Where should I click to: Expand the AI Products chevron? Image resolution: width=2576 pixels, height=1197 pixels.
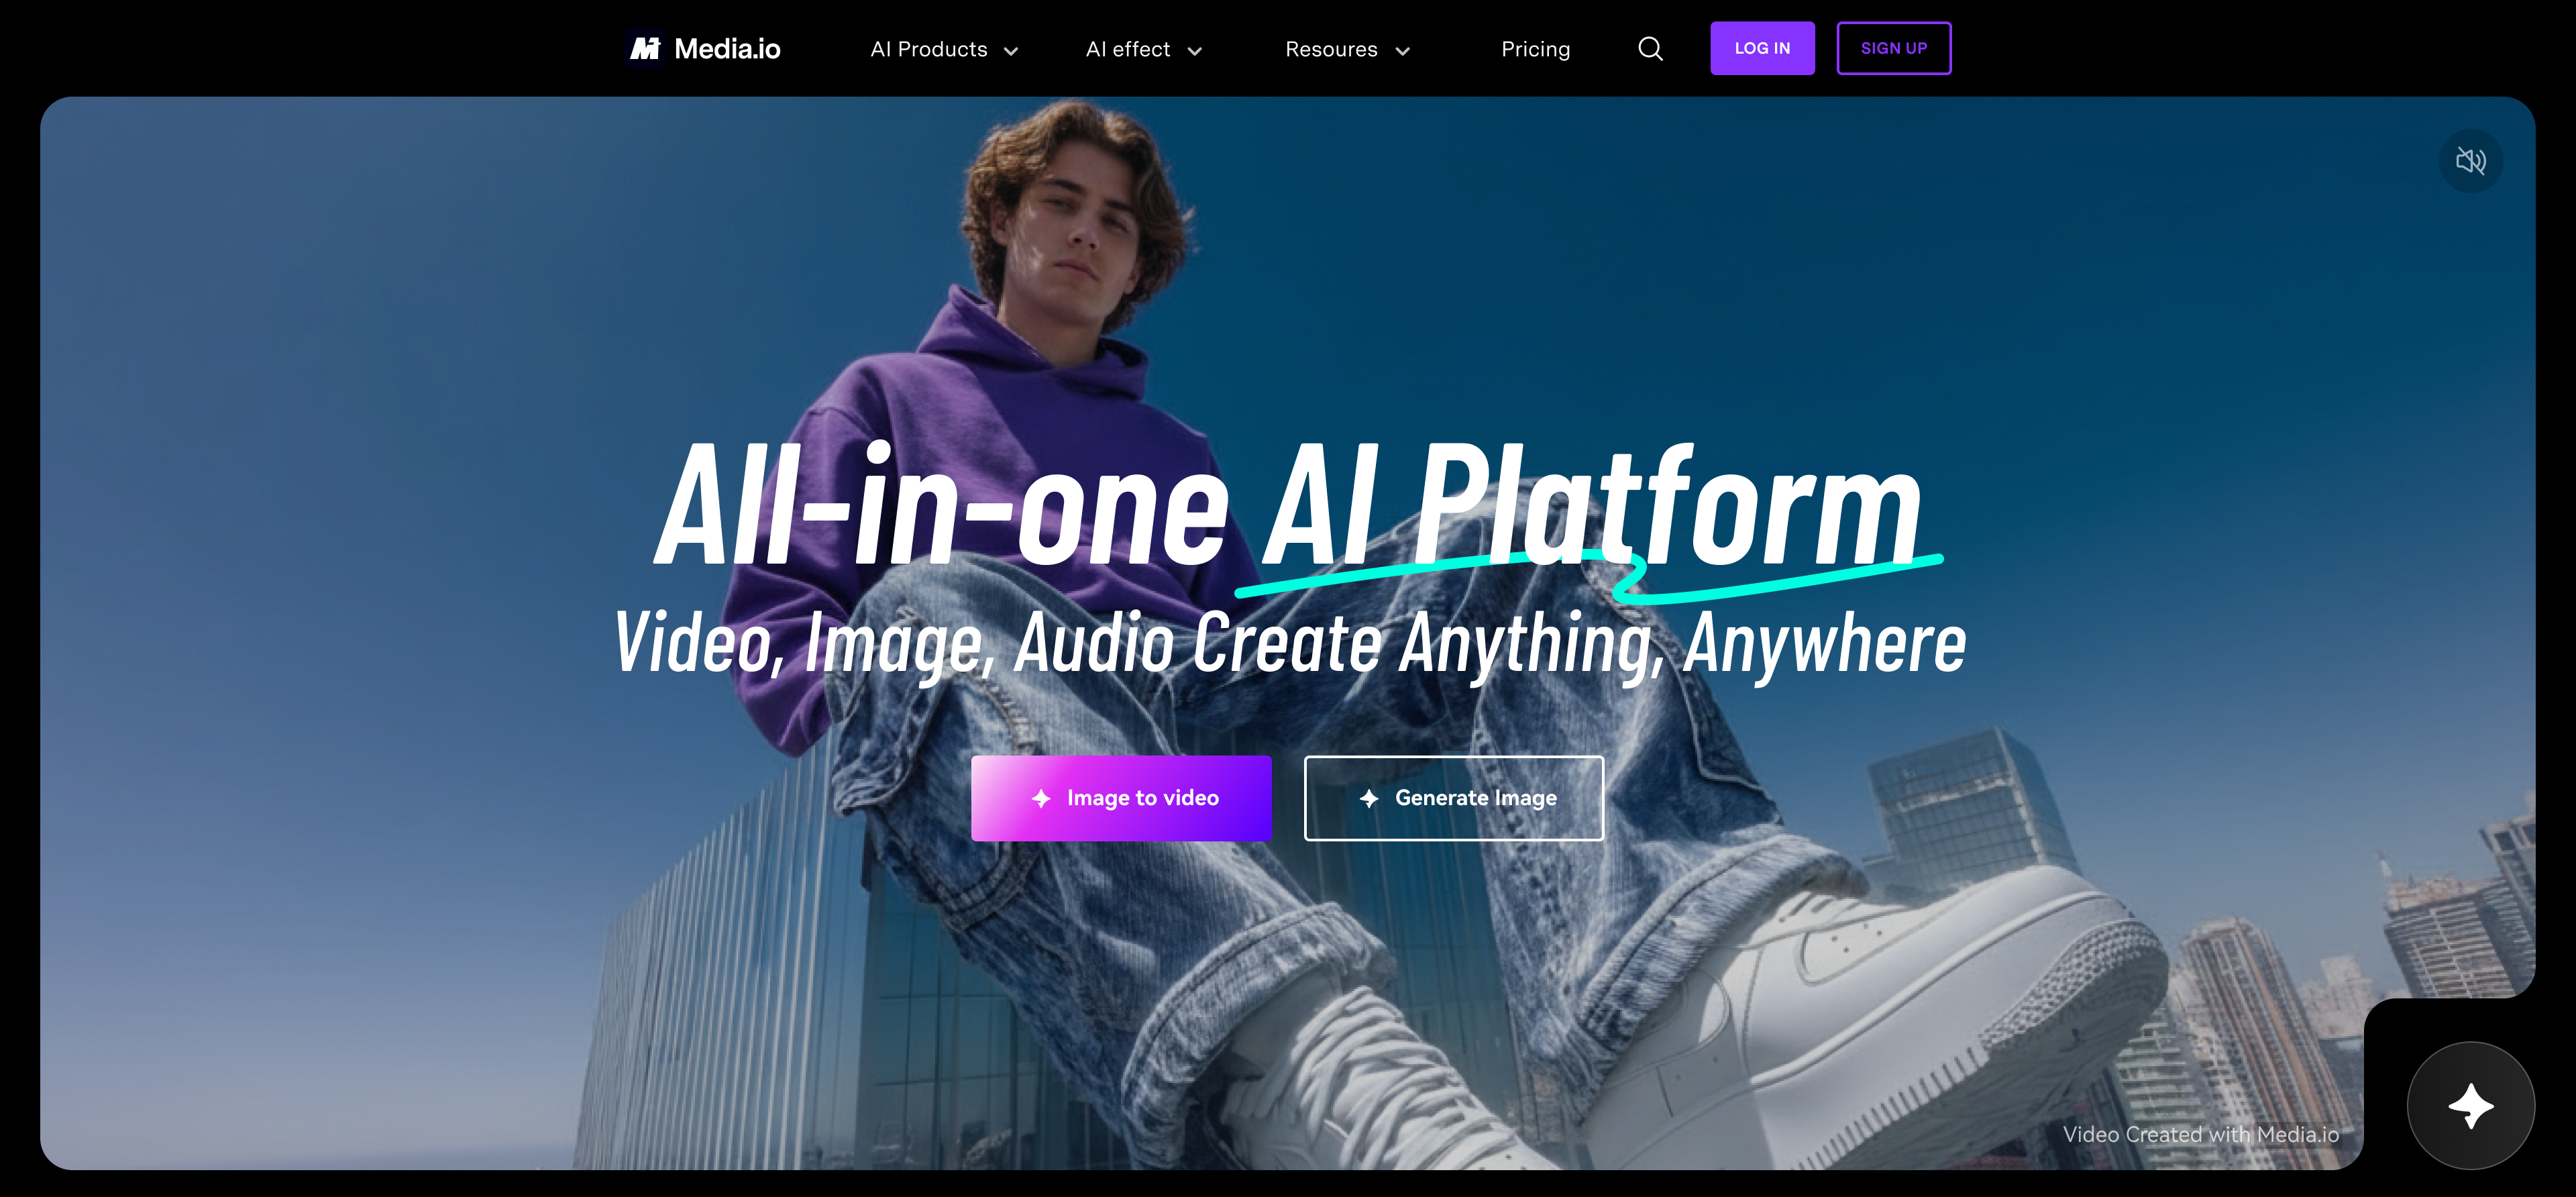pos(1011,51)
